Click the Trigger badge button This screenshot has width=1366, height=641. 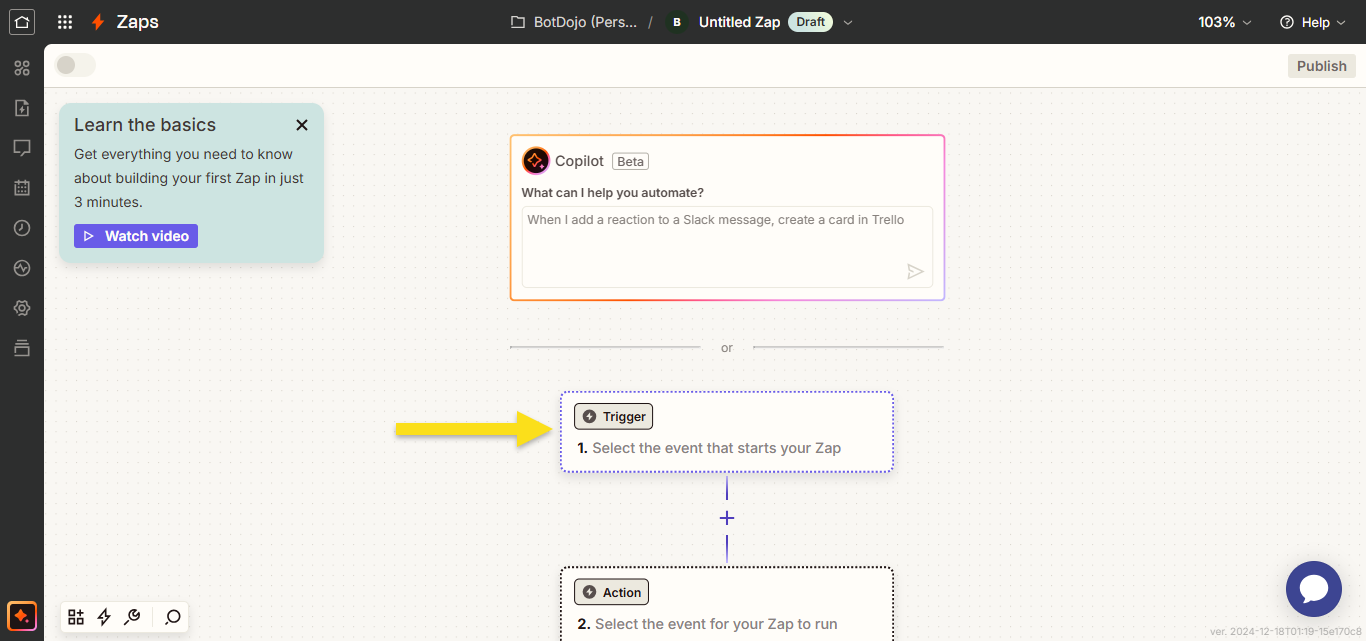[x=613, y=417]
